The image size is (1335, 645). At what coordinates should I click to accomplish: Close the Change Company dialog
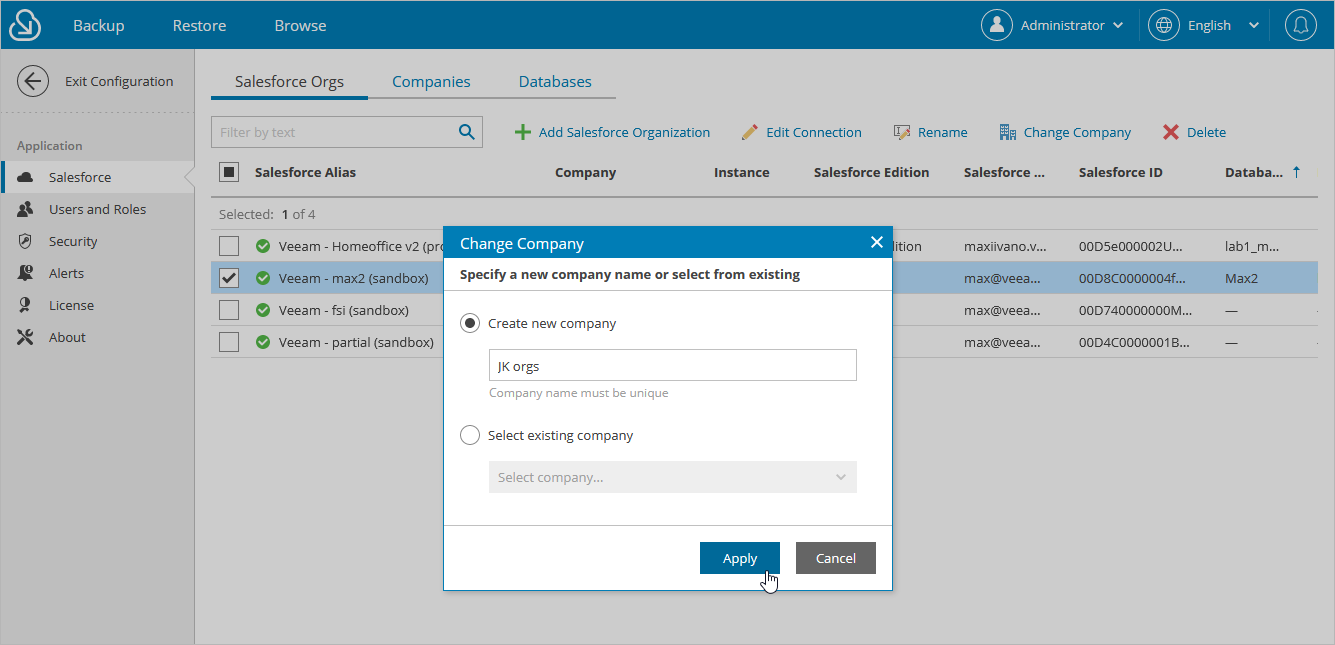pyautogui.click(x=876, y=242)
